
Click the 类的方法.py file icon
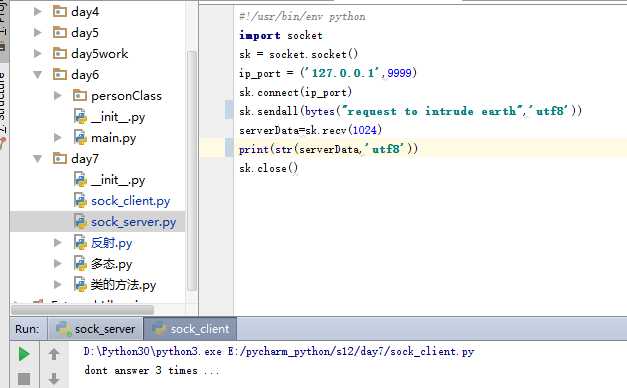coord(80,284)
